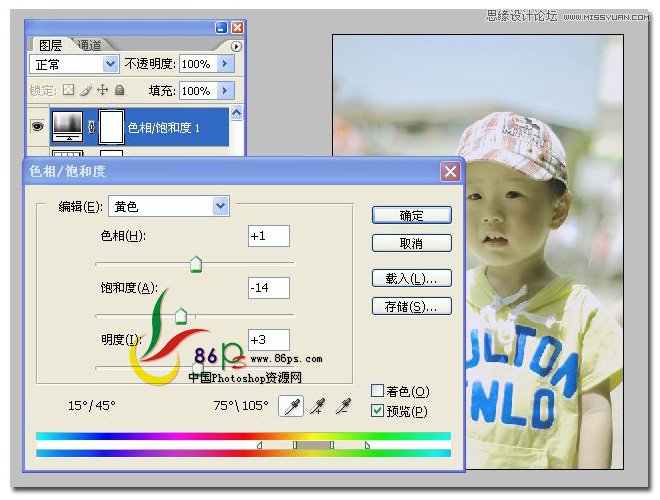
Task: Click the 明度 lightness slider handle
Action: (198, 368)
